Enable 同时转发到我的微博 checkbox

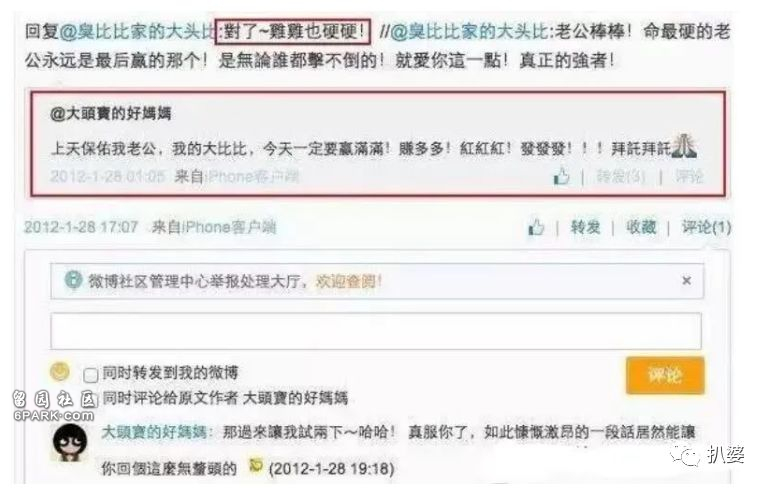(x=91, y=375)
